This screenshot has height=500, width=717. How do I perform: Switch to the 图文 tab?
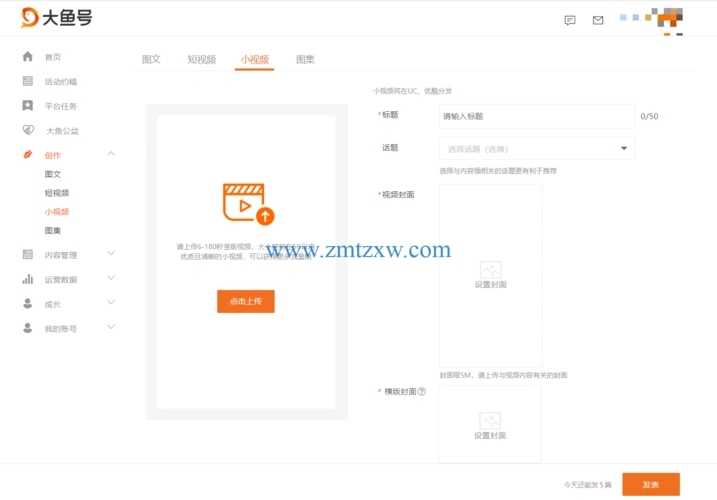[x=151, y=59]
